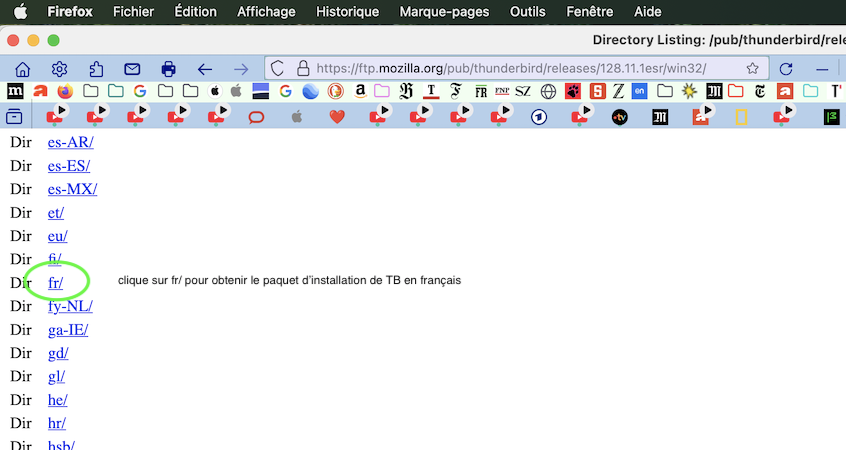Open the Amazon bookmark
The image size is (846, 450).
pos(360,91)
